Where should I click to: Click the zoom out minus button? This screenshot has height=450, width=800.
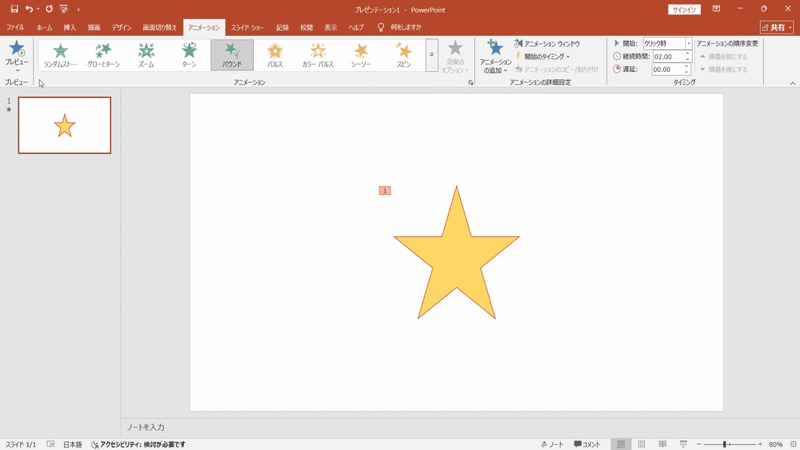699,444
